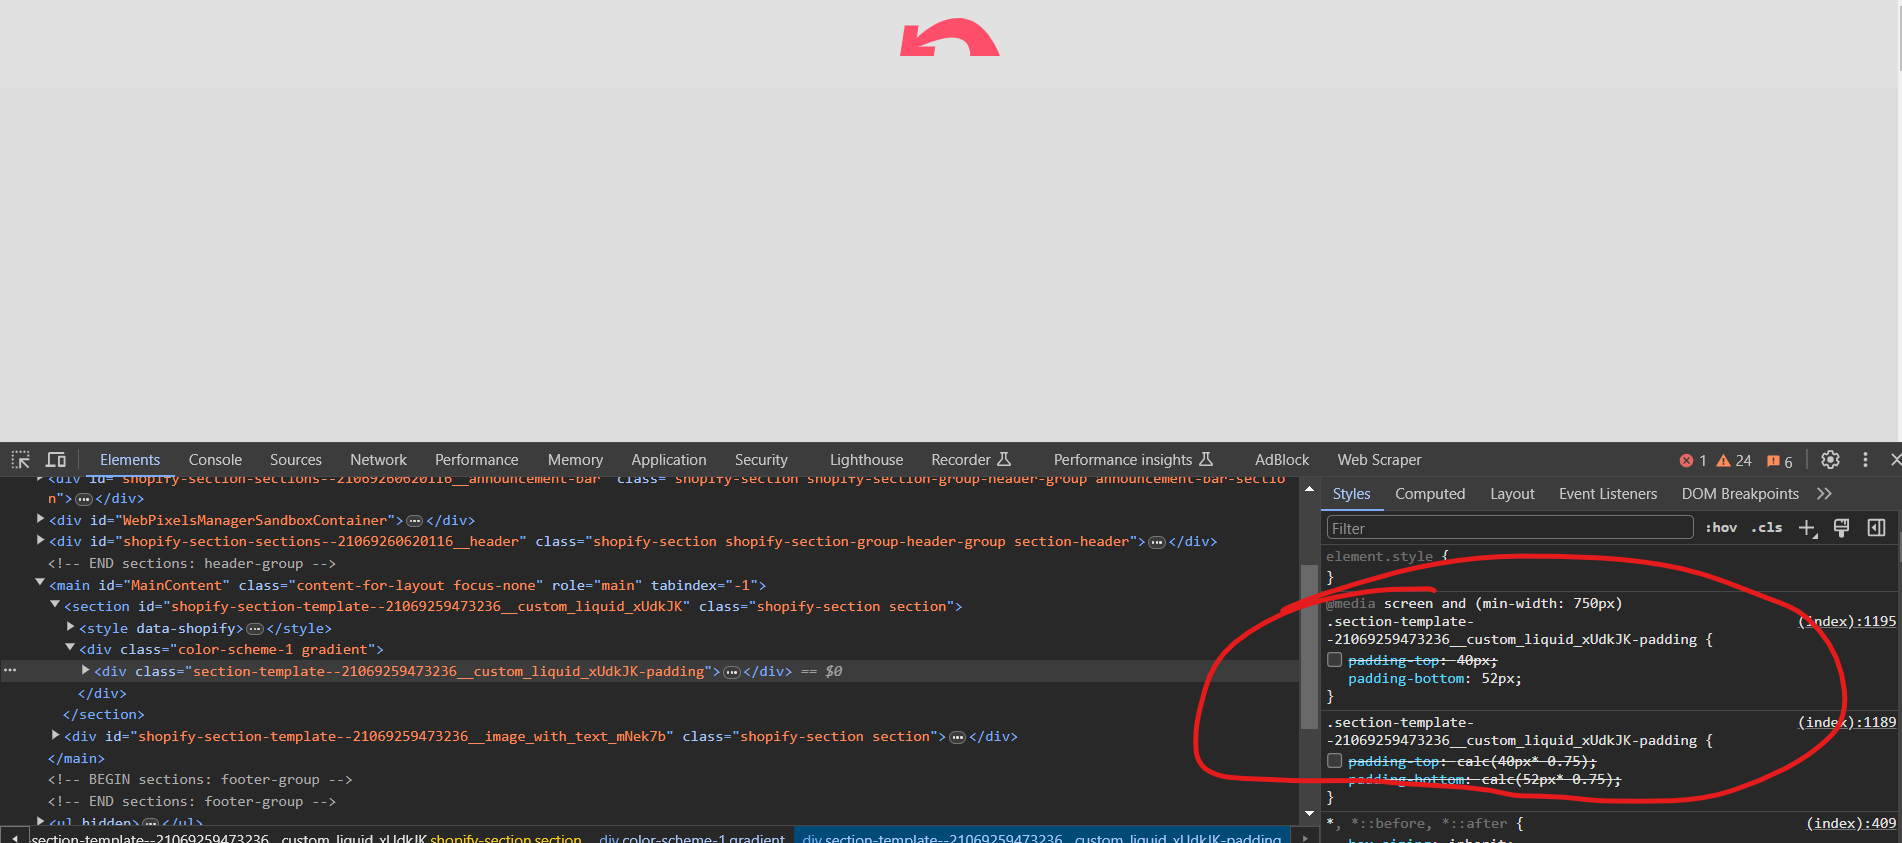Toggle the rendering emulations paintbrush icon
1902x843 pixels.
point(1841,528)
